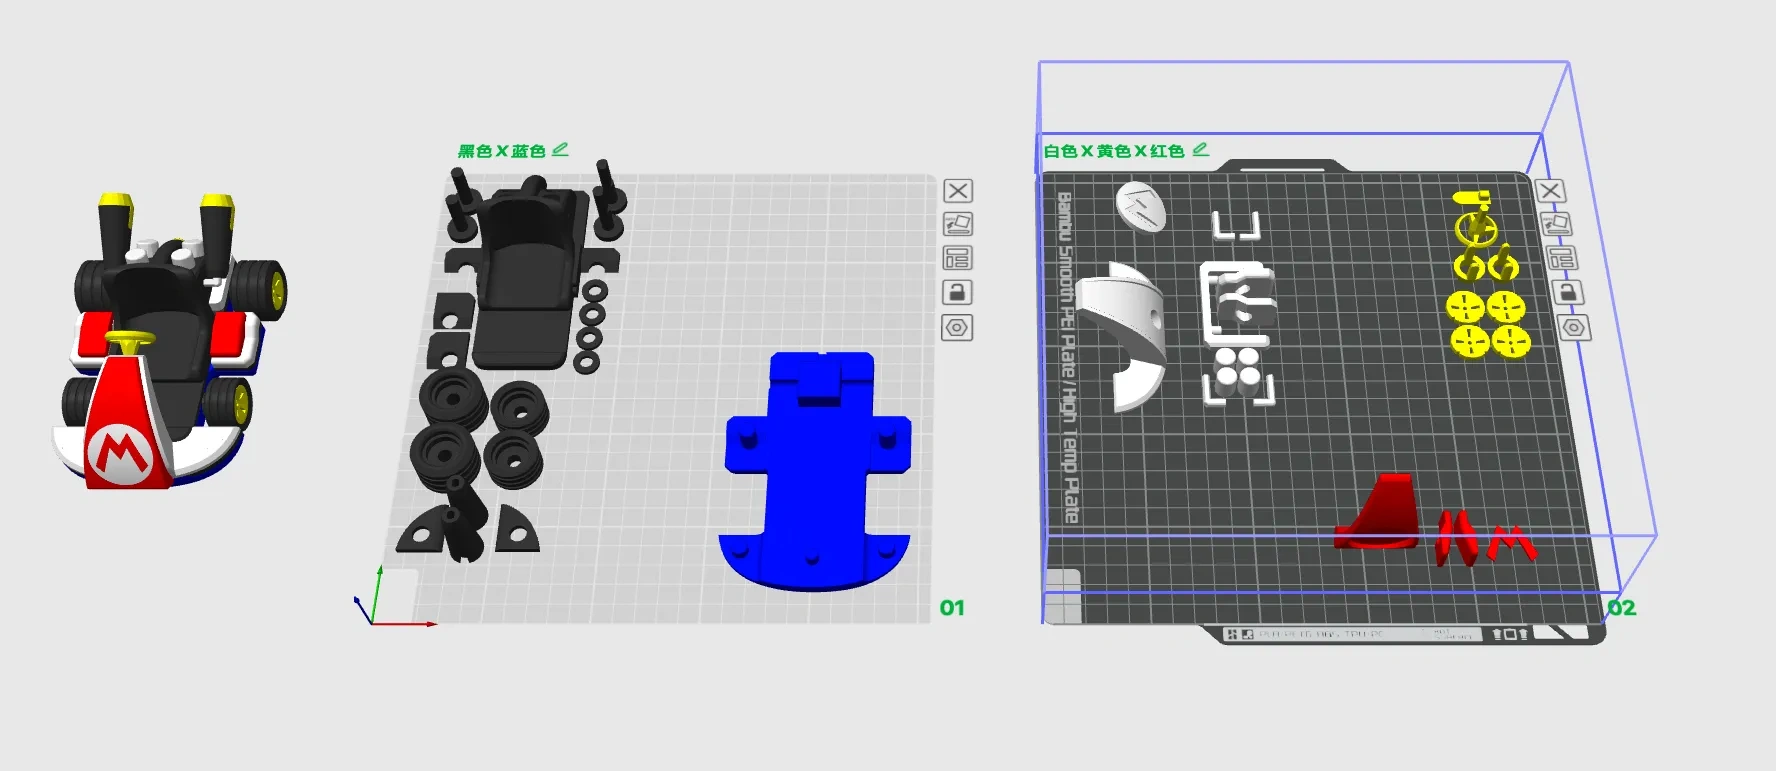1776x771 pixels.
Task: Auto-orient objects on plate 02
Action: click(1556, 224)
